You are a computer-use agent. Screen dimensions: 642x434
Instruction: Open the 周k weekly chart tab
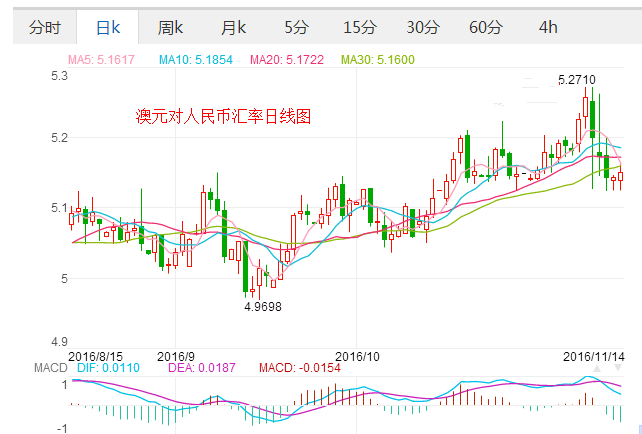tap(170, 28)
